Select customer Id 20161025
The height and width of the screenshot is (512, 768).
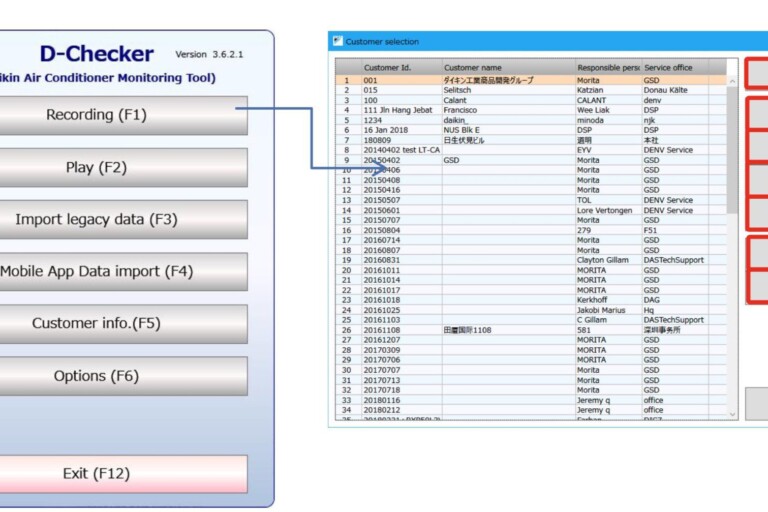point(531,310)
